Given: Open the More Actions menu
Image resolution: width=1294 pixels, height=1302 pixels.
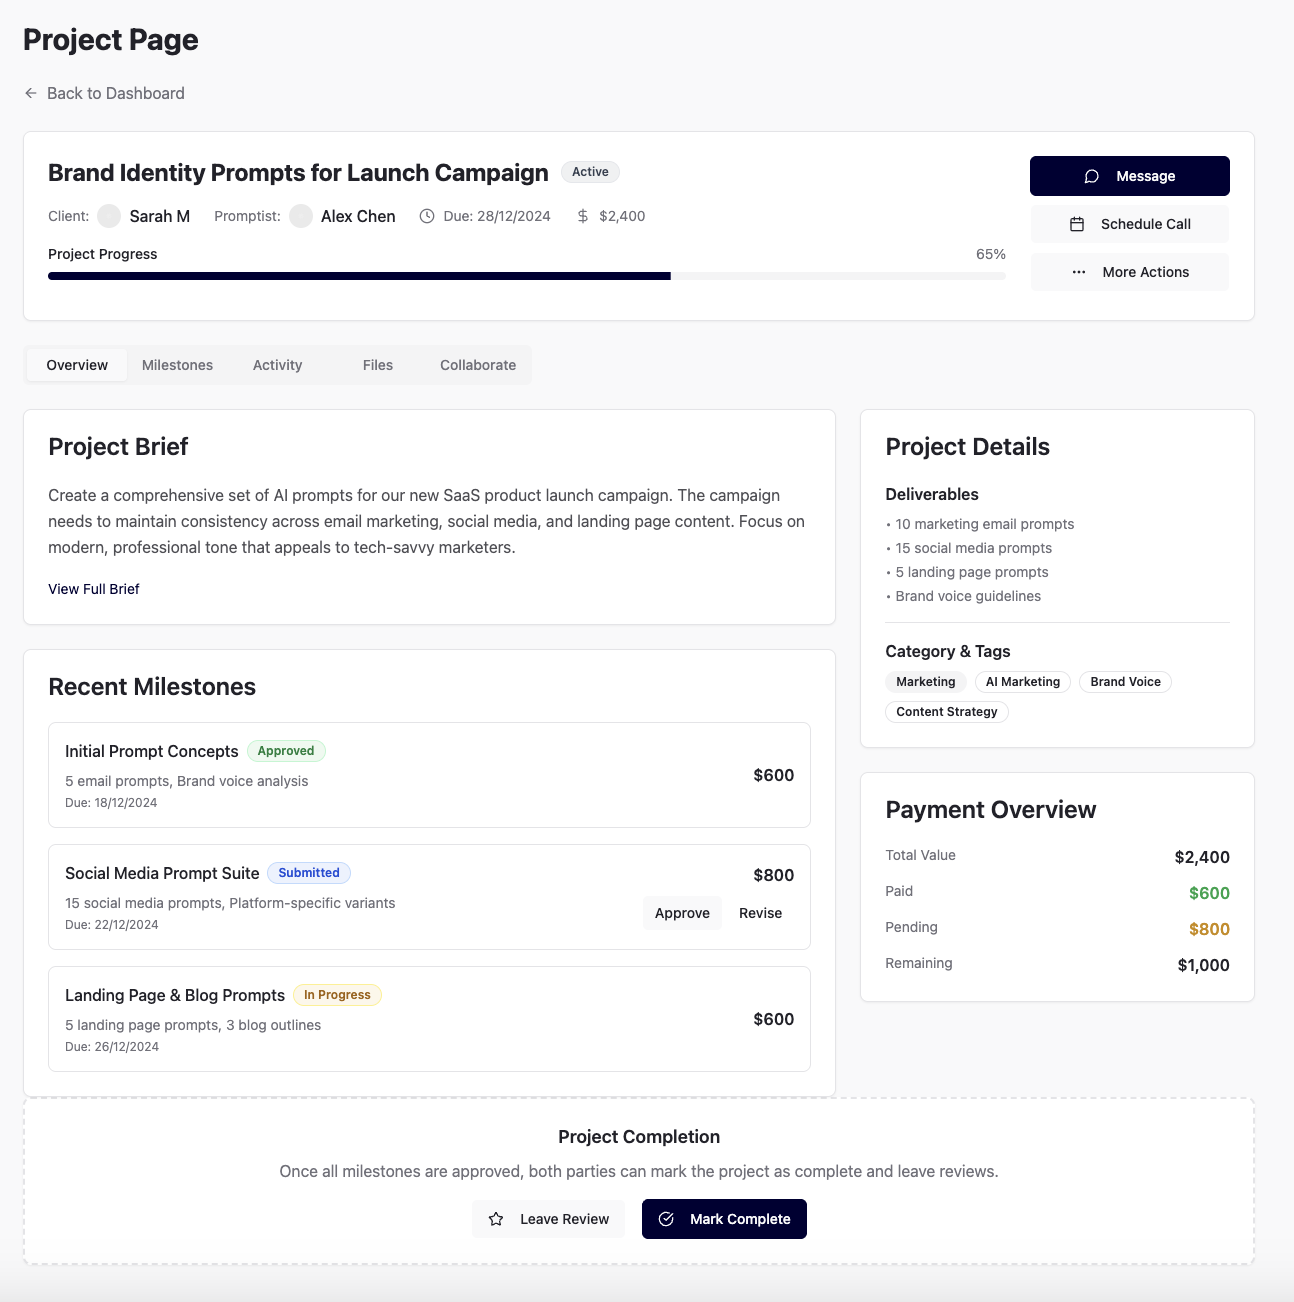Looking at the screenshot, I should point(1129,272).
